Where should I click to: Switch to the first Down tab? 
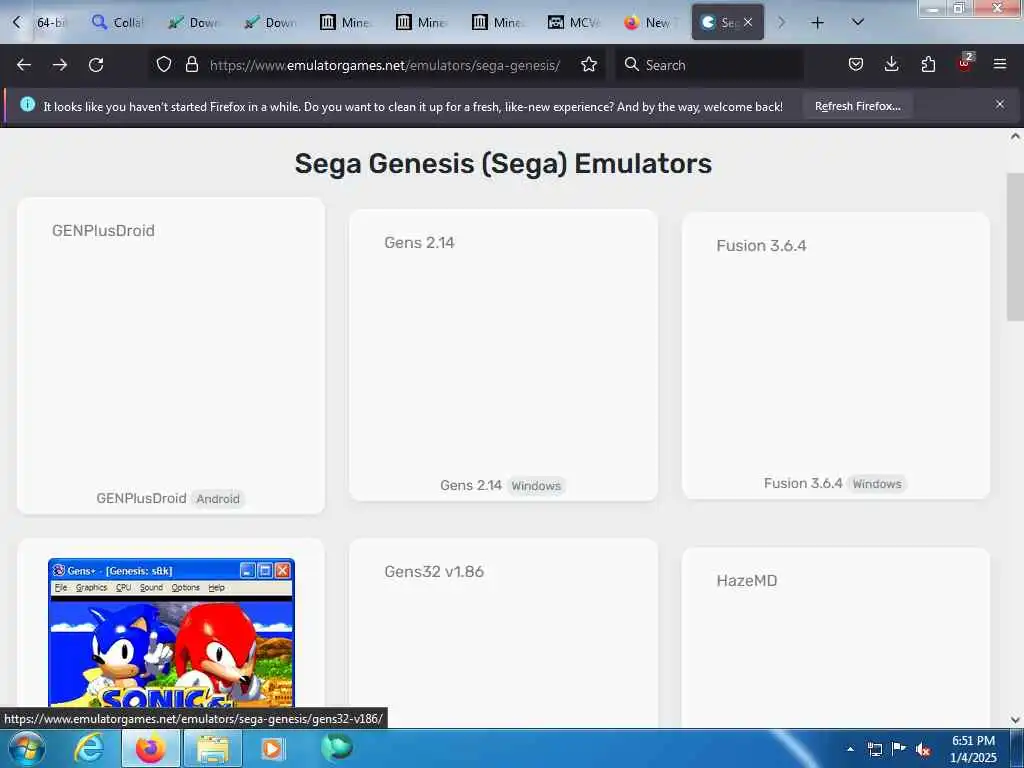pyautogui.click(x=193, y=22)
